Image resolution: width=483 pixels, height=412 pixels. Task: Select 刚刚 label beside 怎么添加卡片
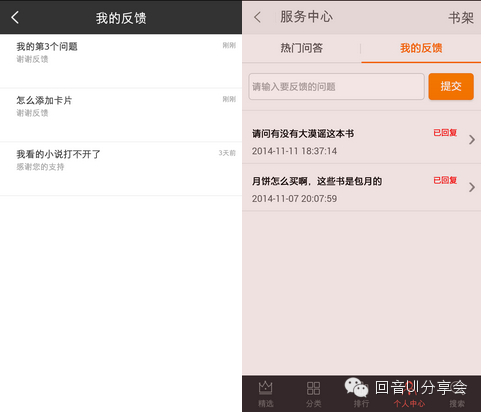229,99
